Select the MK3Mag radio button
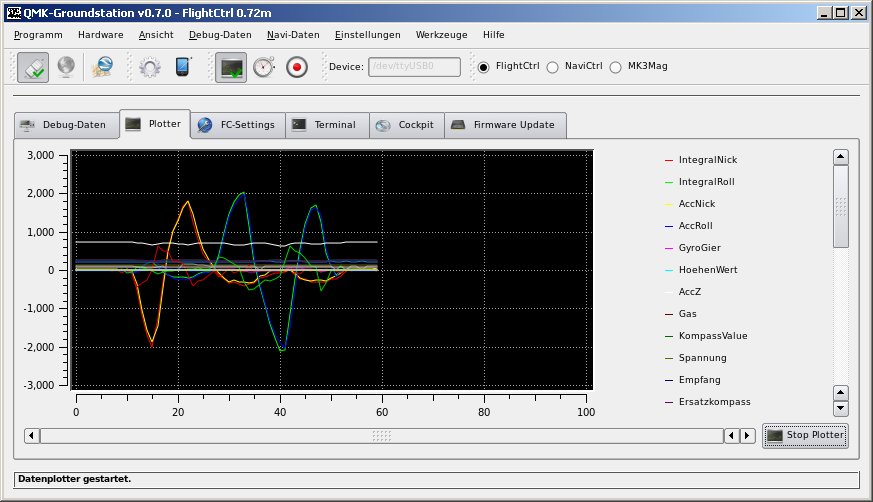 [615, 67]
